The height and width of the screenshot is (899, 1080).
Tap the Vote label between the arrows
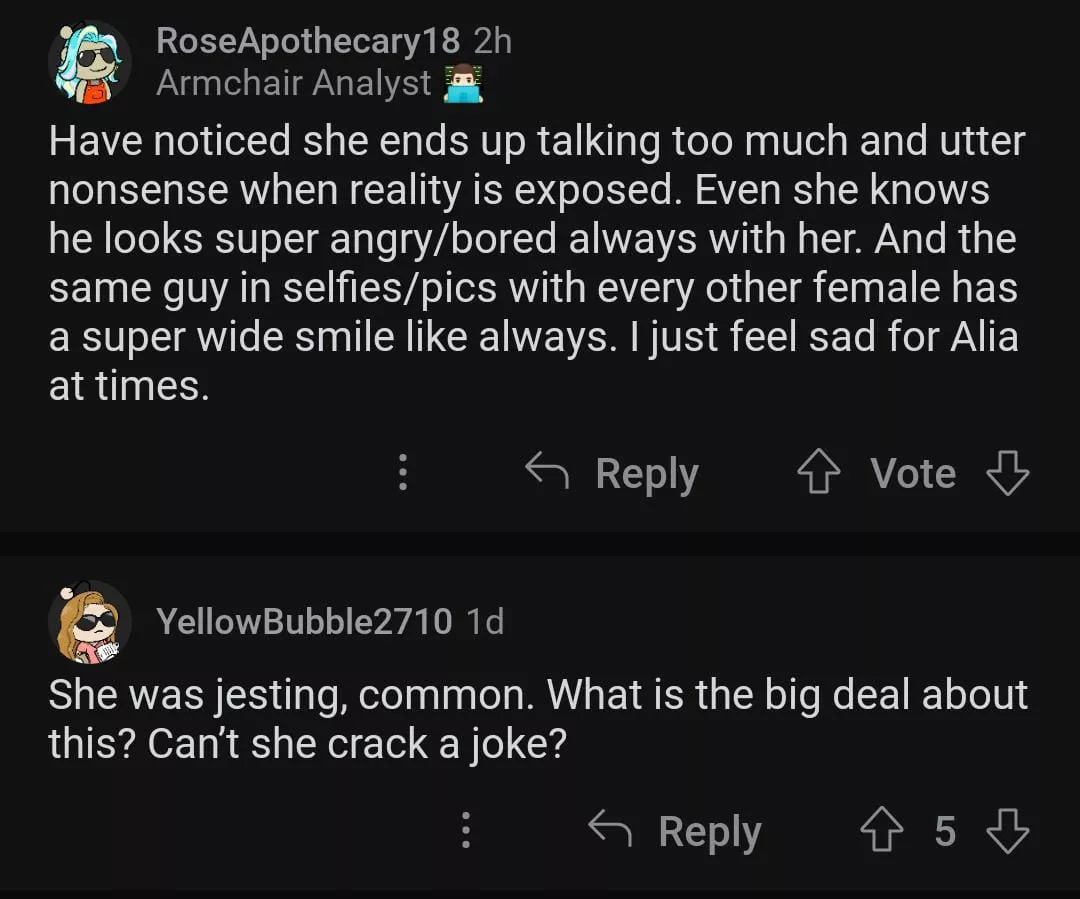coord(913,473)
